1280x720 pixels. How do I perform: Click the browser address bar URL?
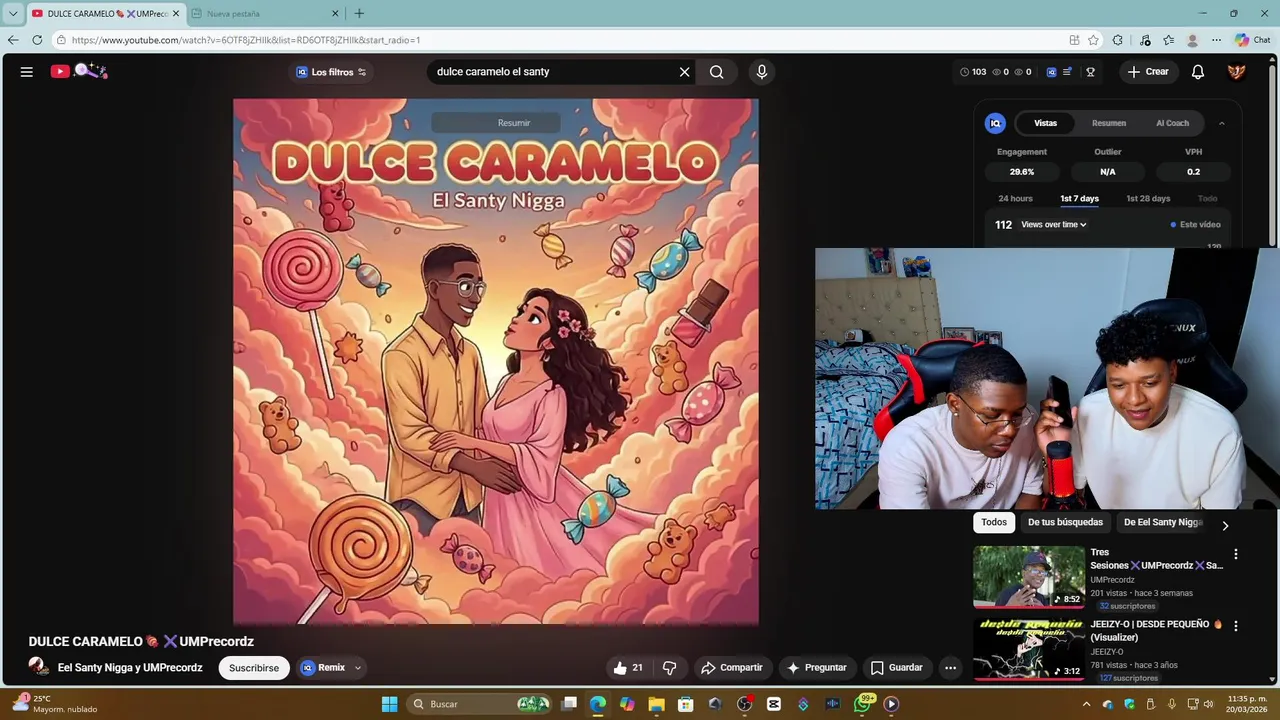pos(246,40)
